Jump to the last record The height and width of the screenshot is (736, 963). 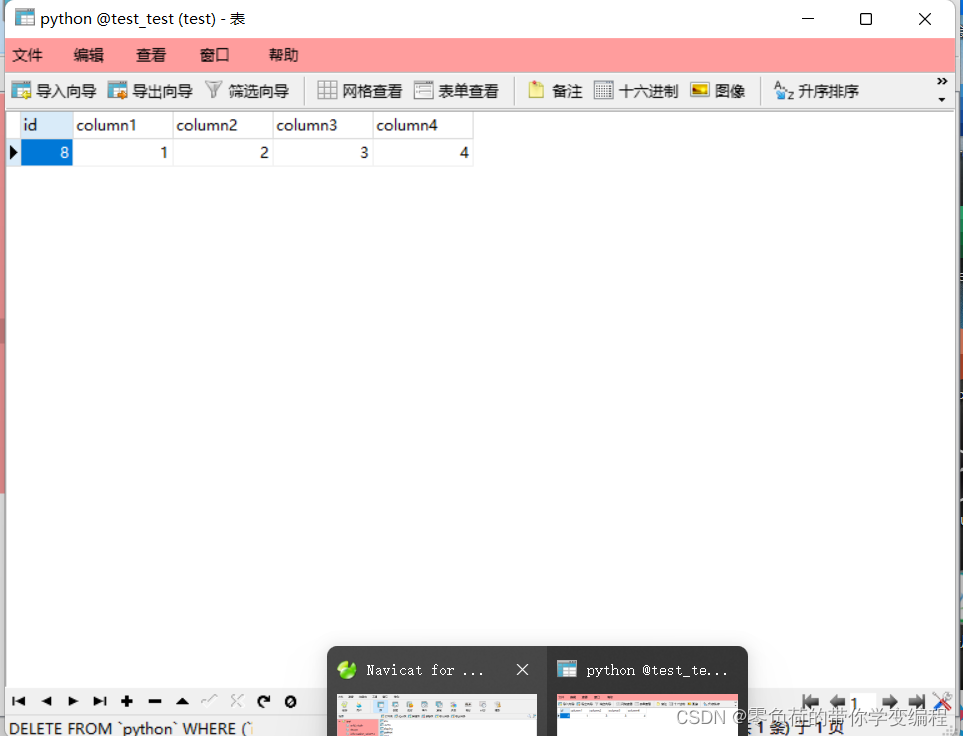pos(100,701)
